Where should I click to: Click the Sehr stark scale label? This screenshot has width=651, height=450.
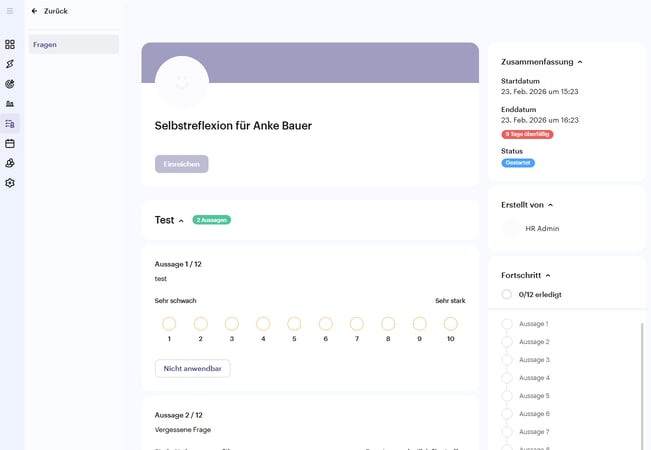[x=450, y=301]
